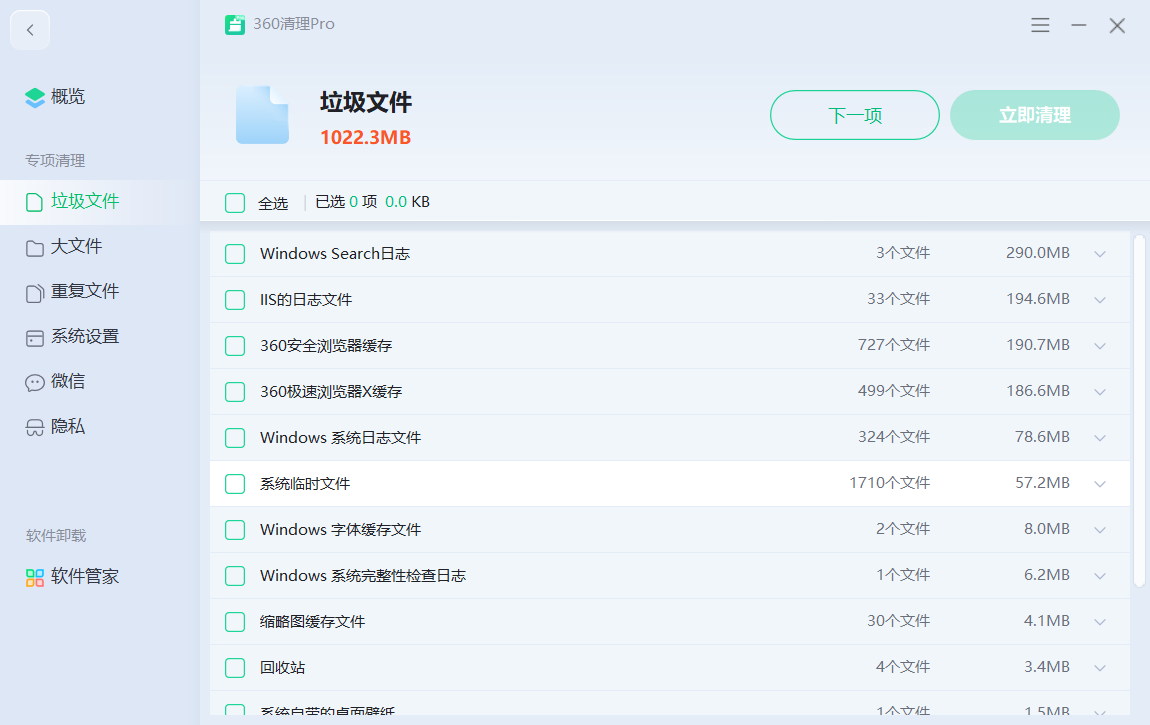Expand Windows 系统日志文件 row chevron

click(1100, 438)
